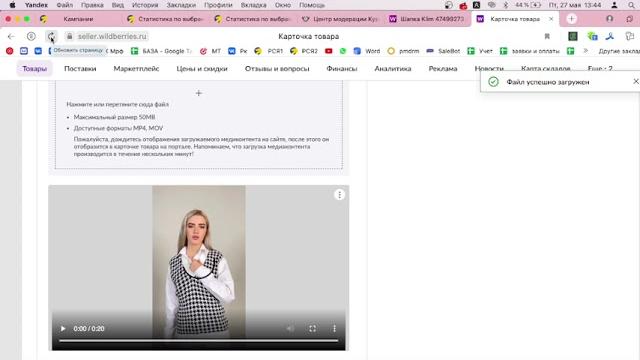The height and width of the screenshot is (360, 640).
Task: Open the Вкладка menu
Action: click(x=253, y=5)
